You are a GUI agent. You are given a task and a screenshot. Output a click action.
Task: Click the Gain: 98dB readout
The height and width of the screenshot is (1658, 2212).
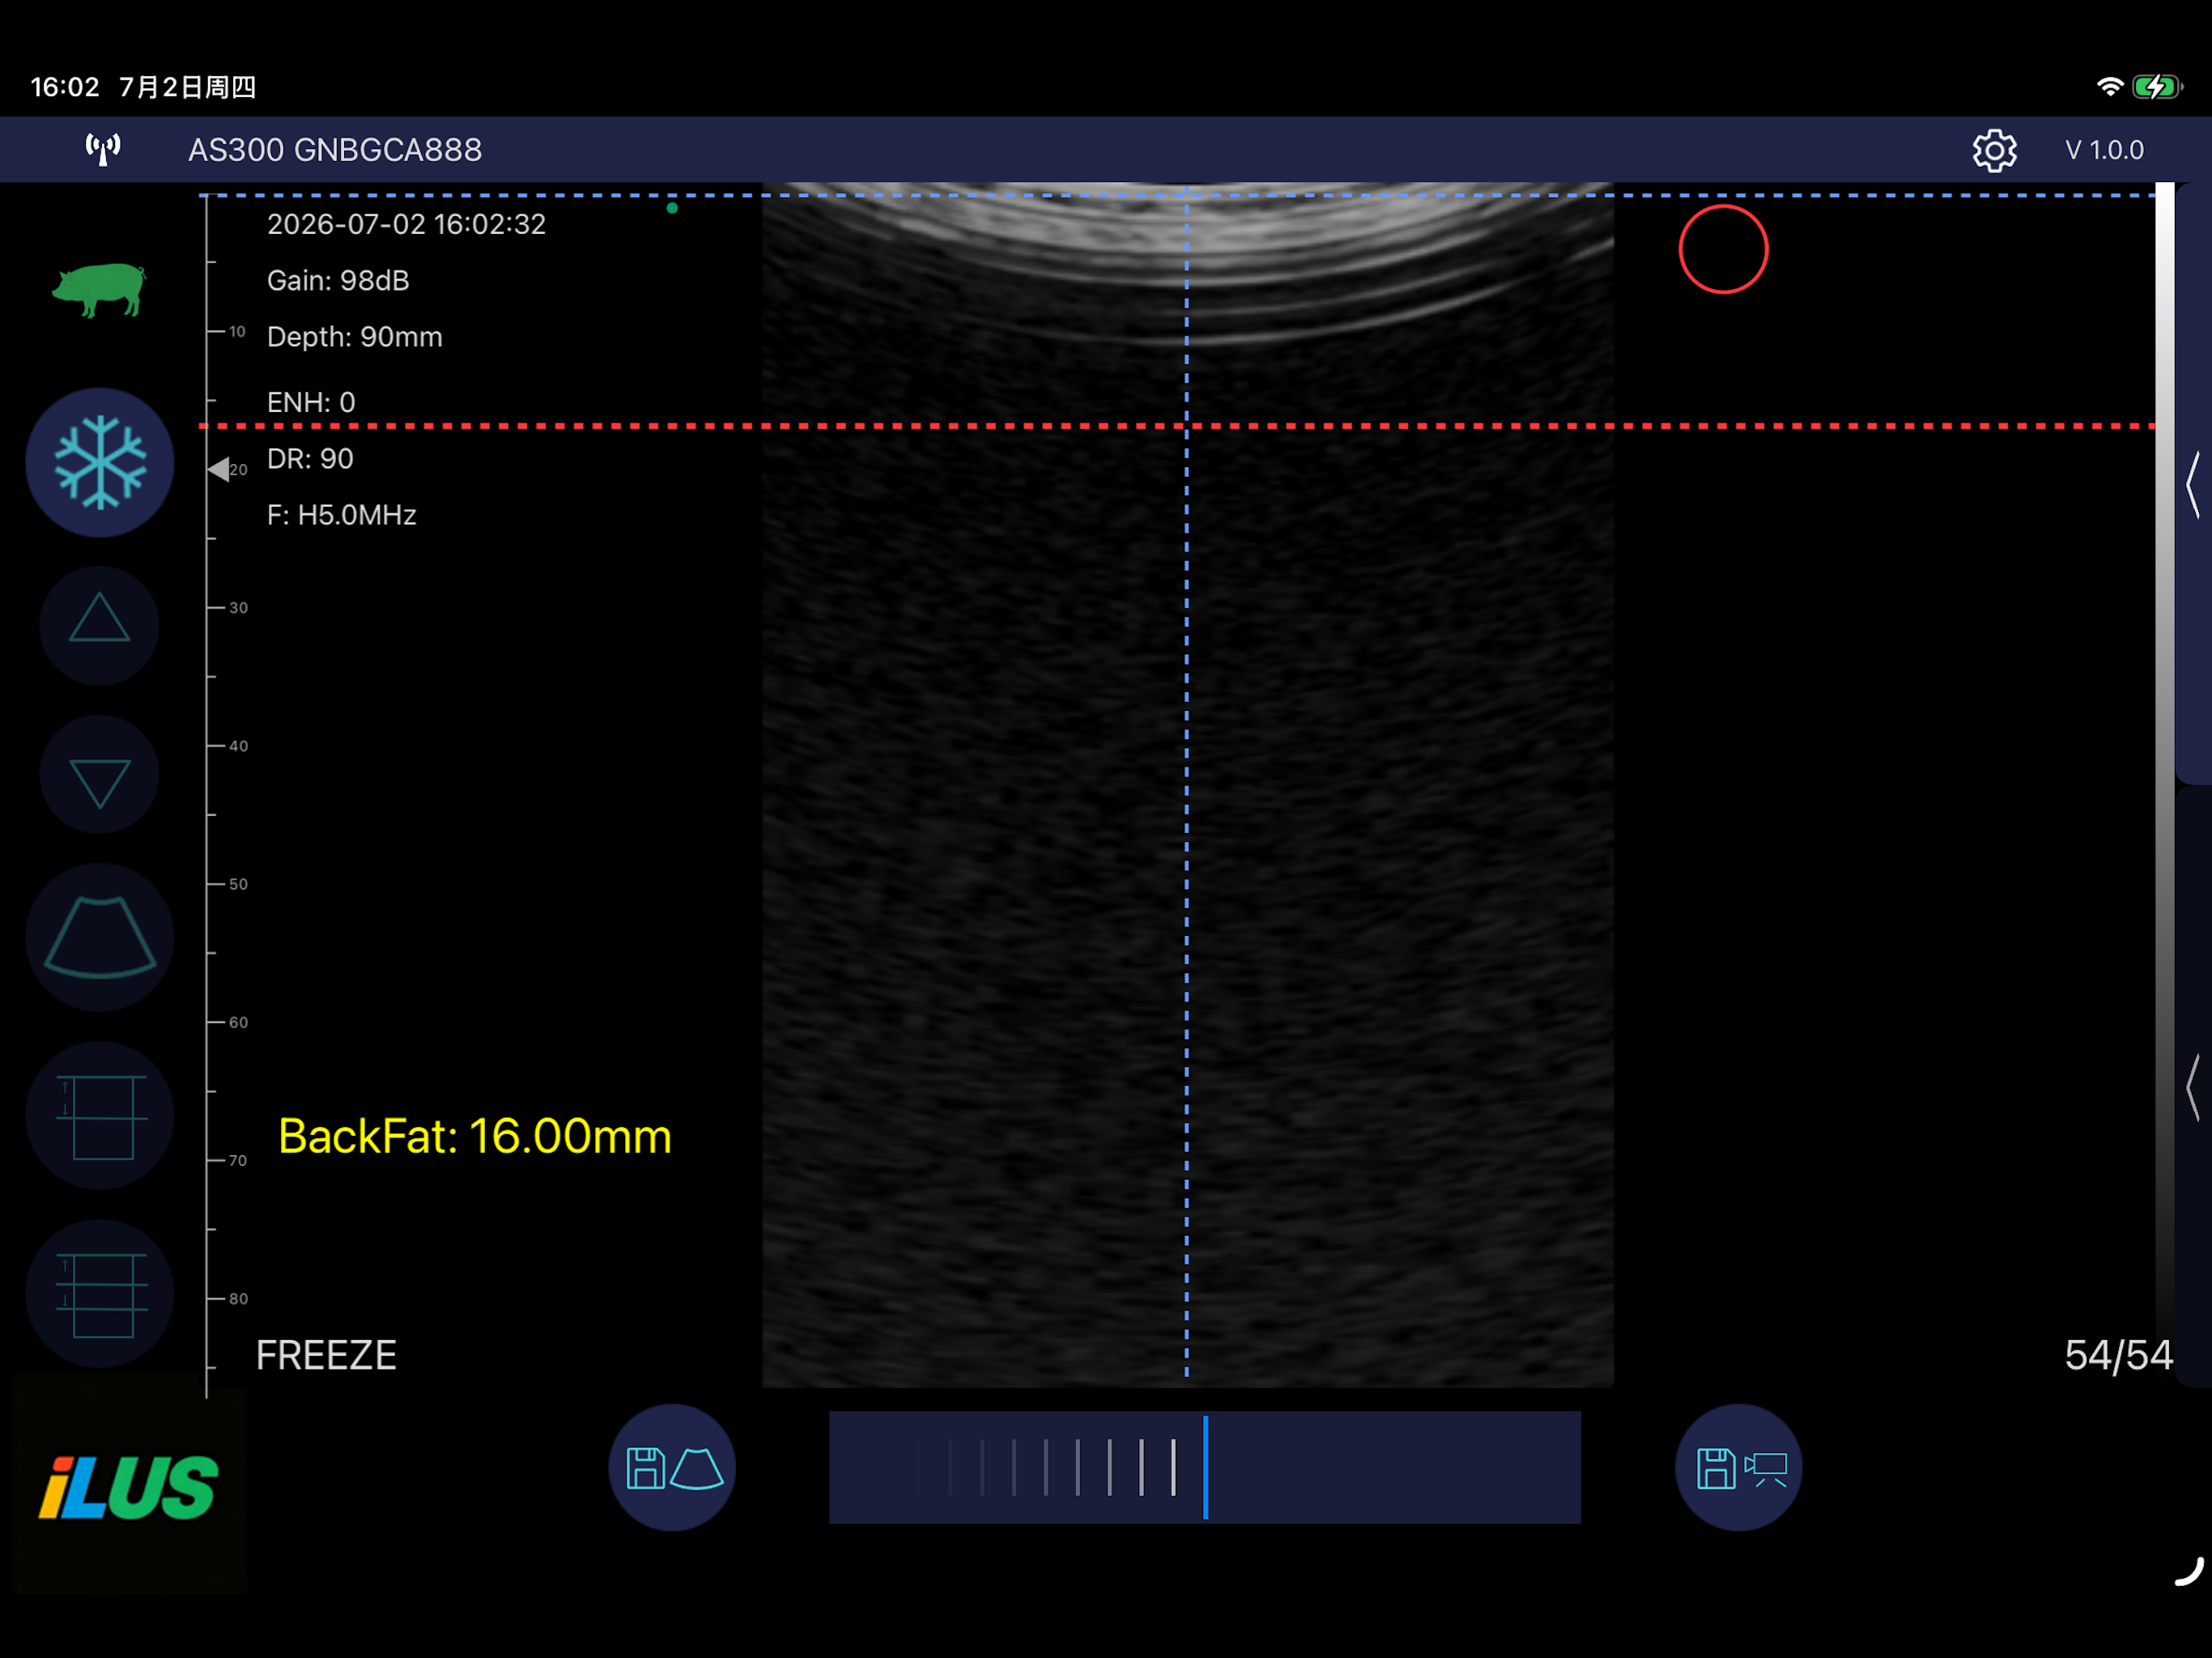coord(338,280)
